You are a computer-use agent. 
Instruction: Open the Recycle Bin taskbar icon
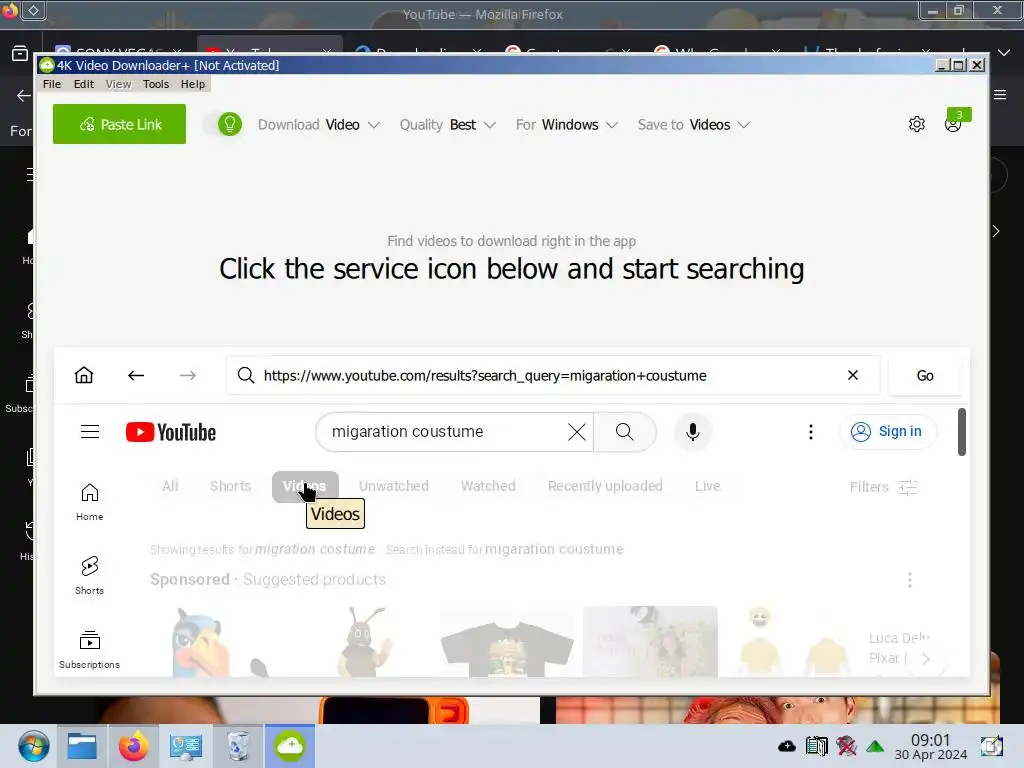point(238,746)
